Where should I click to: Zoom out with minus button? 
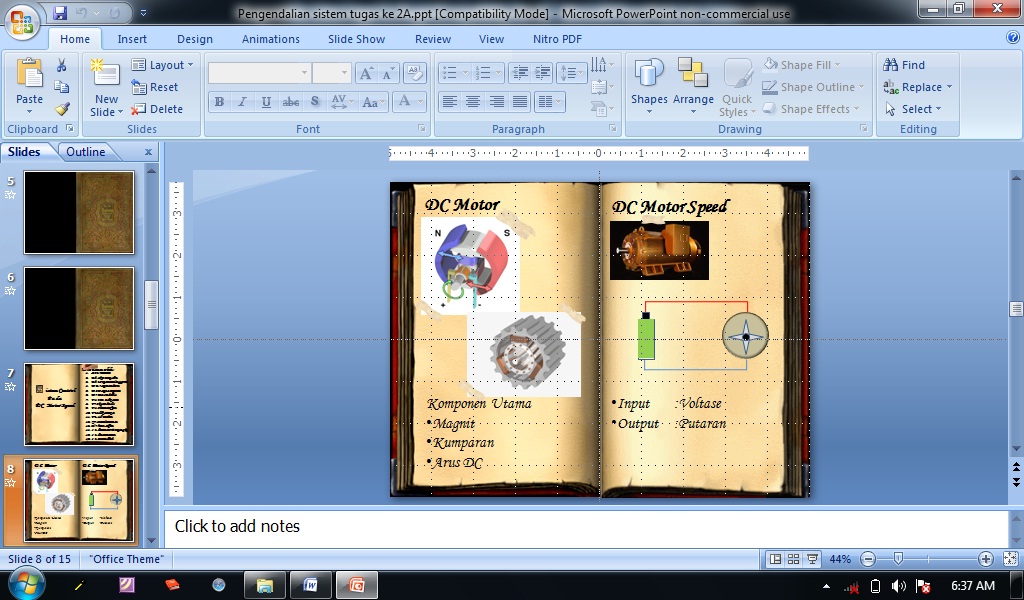[868, 559]
